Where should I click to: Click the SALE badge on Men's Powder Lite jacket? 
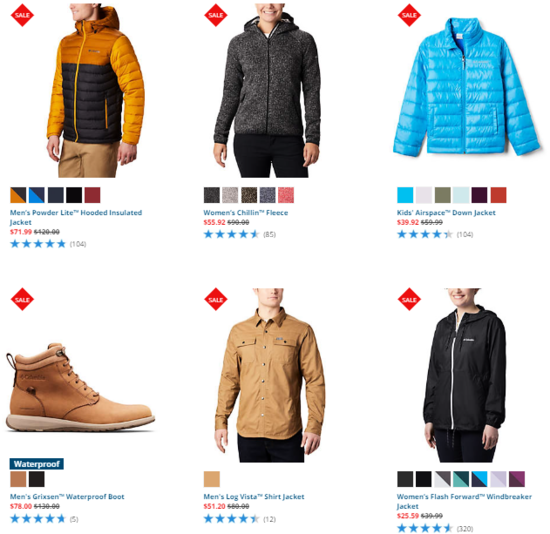(22, 15)
